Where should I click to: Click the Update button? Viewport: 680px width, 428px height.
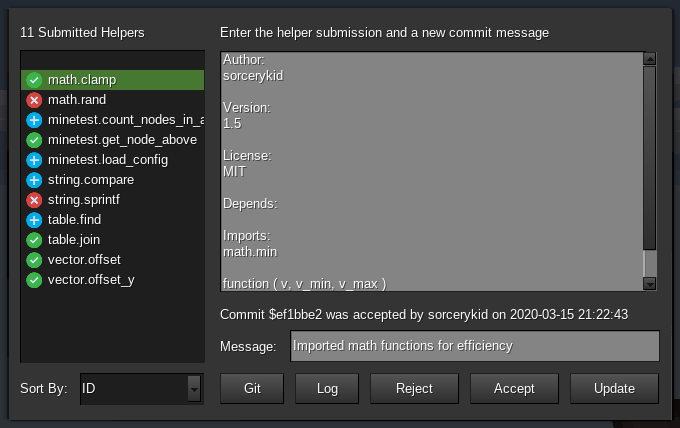pos(614,388)
